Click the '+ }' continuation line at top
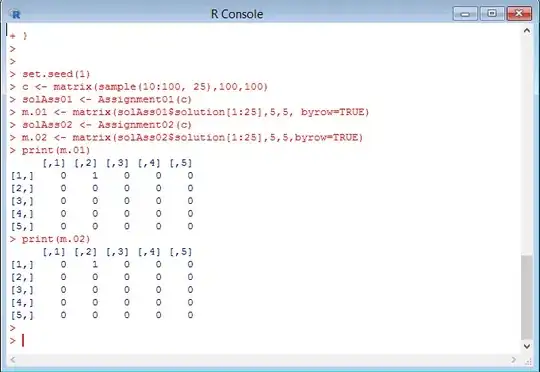This screenshot has height=372, width=540. click(x=19, y=36)
